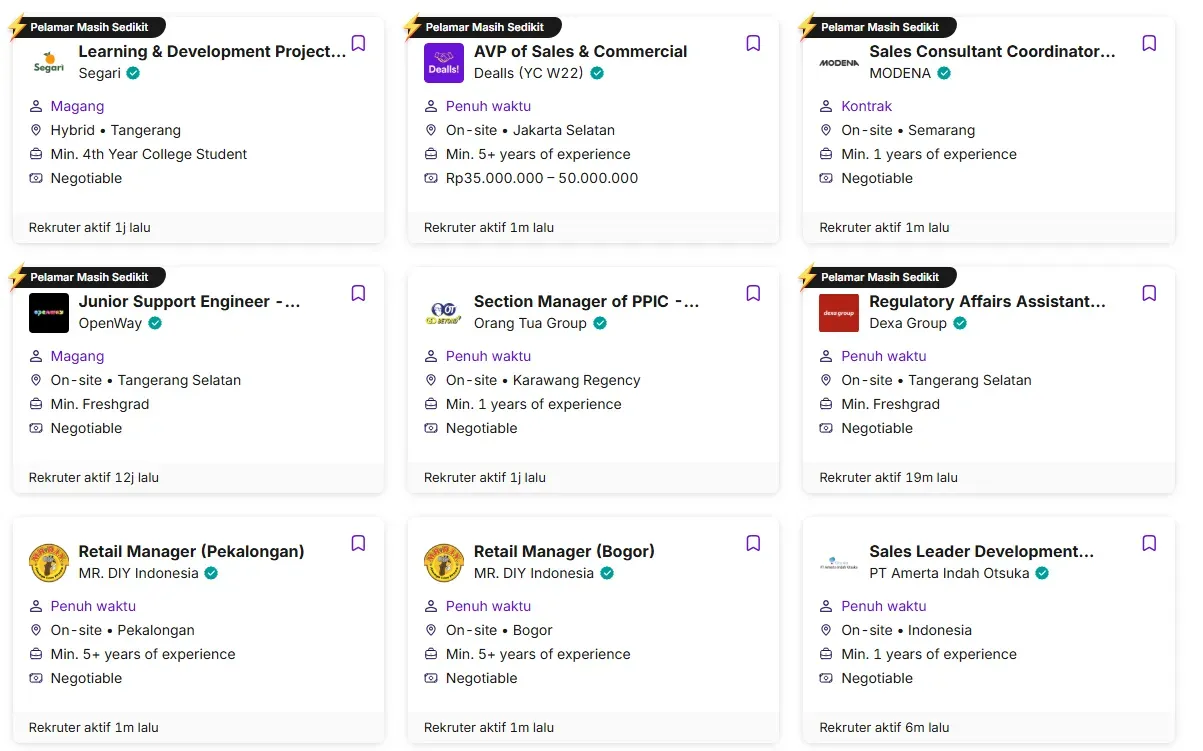This screenshot has height=751, width=1203.
Task: Toggle bookmark on Junior Support Engineer job
Action: (x=358, y=294)
